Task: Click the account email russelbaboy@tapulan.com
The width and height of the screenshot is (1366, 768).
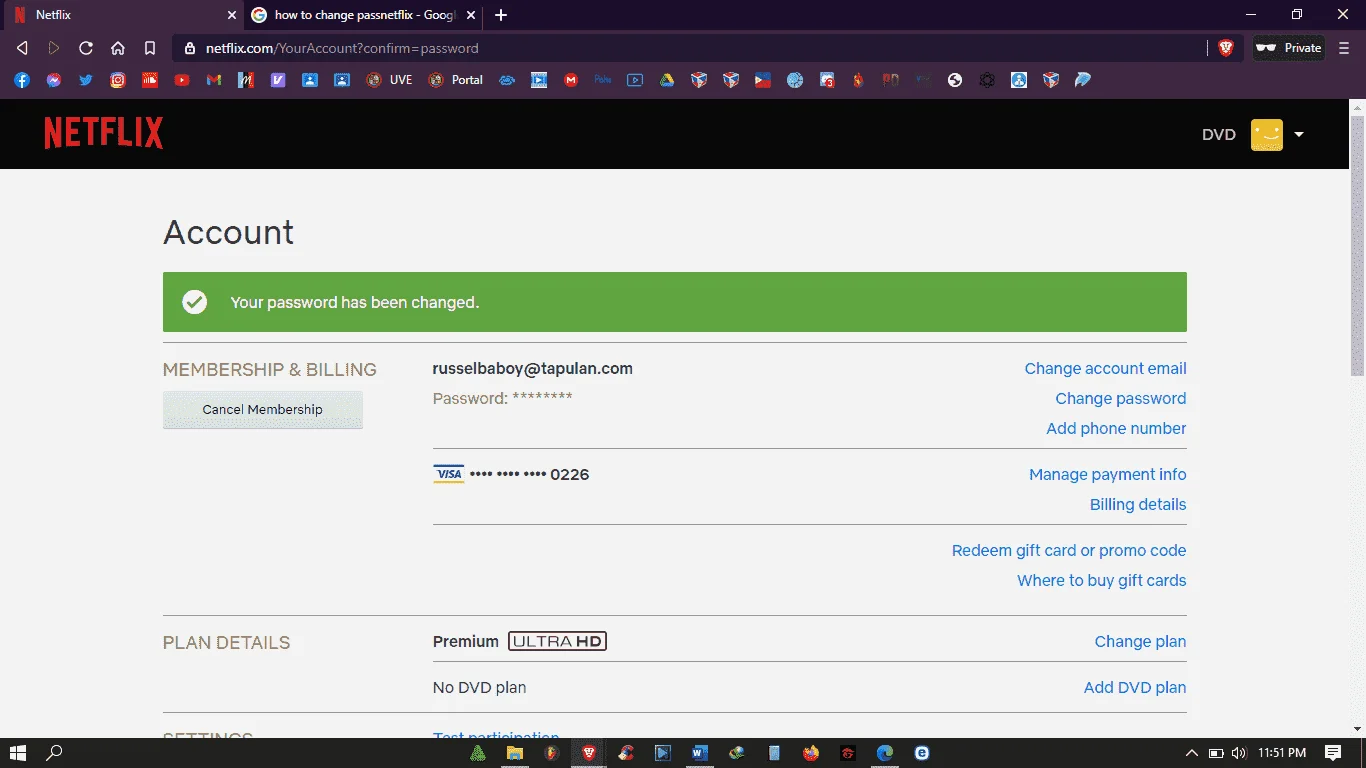Action: [x=533, y=369]
